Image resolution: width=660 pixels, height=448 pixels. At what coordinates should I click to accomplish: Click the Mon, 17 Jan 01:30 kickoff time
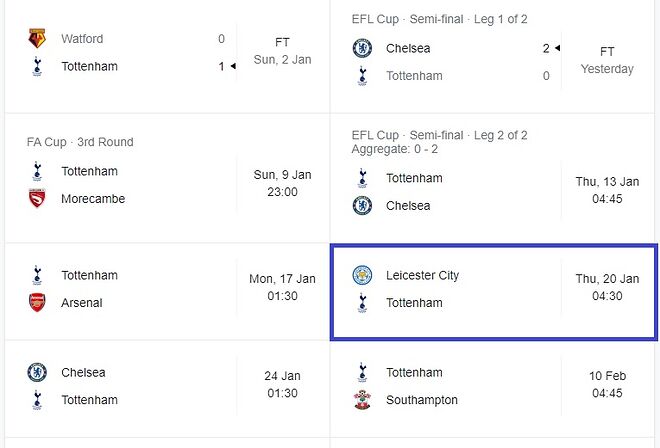tap(282, 288)
